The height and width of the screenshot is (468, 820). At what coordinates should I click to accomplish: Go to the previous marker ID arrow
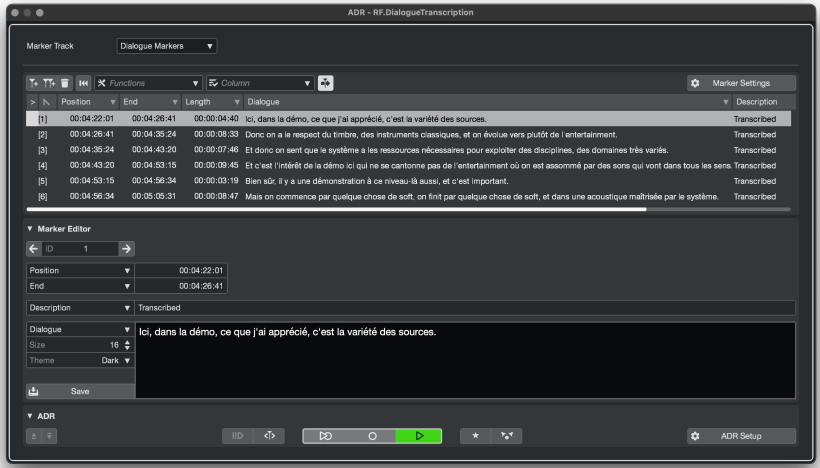pyautogui.click(x=33, y=248)
